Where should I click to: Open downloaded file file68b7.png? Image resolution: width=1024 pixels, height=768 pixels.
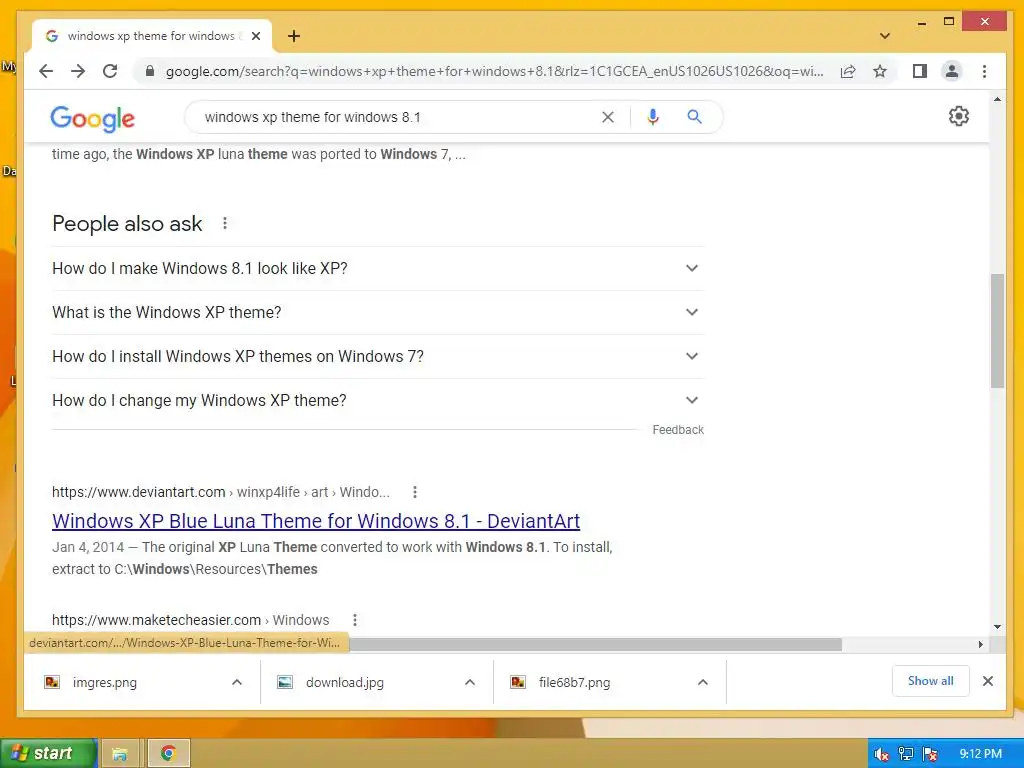[x=574, y=682]
